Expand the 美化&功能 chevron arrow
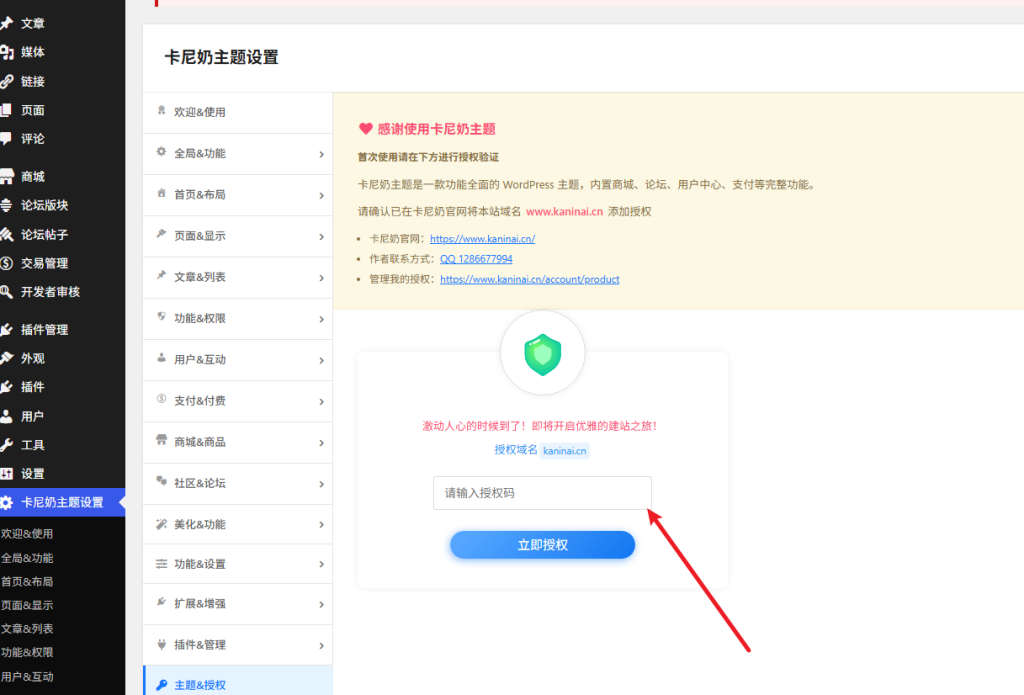 321,525
